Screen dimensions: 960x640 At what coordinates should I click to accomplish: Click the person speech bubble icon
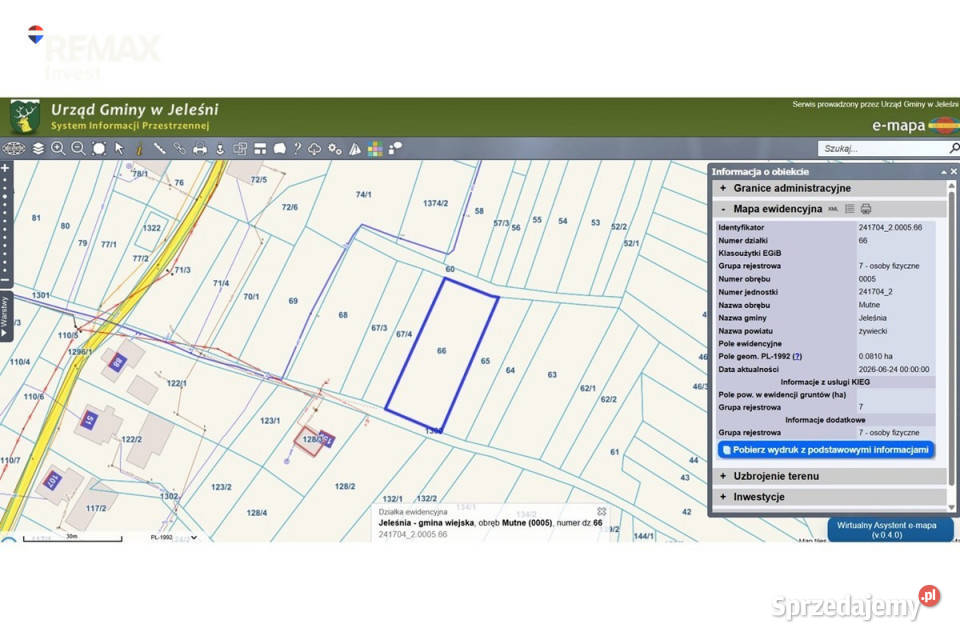tap(396, 148)
